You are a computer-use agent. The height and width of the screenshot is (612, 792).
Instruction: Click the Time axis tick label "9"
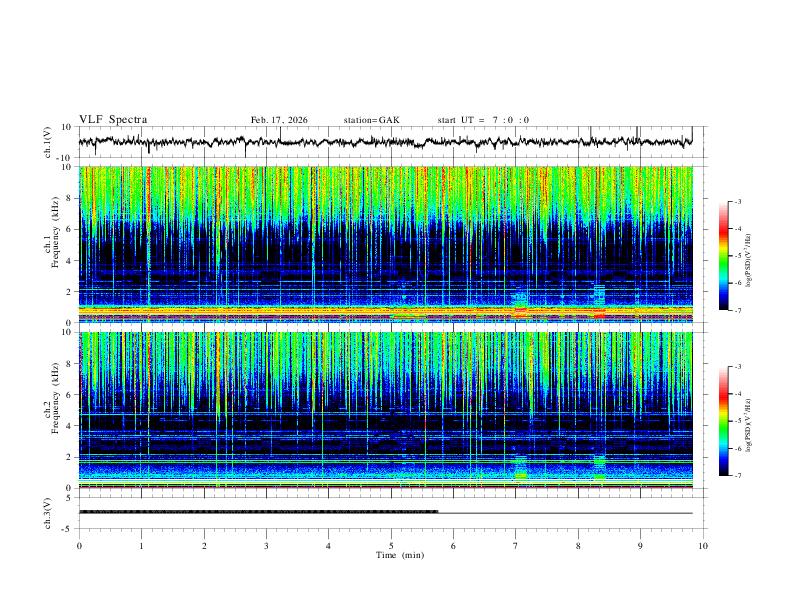click(640, 546)
